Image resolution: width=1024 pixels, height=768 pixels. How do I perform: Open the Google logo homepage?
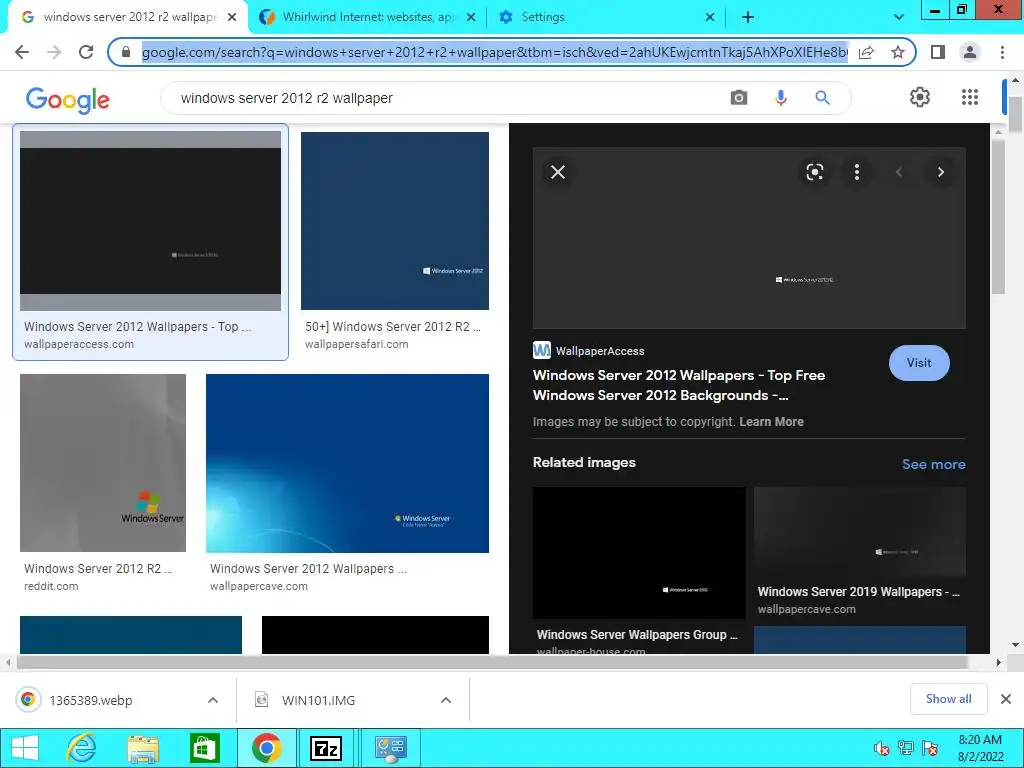68,100
